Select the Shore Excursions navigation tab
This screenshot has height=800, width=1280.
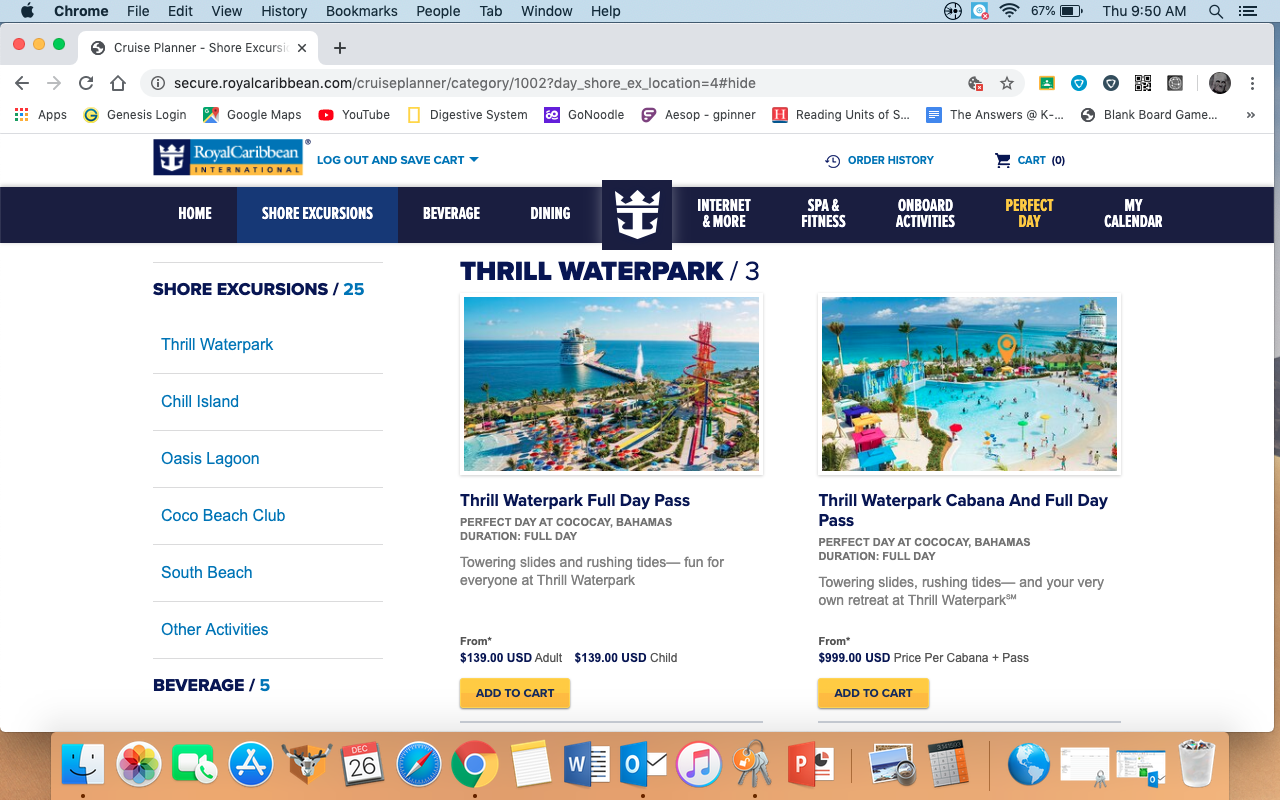(317, 214)
